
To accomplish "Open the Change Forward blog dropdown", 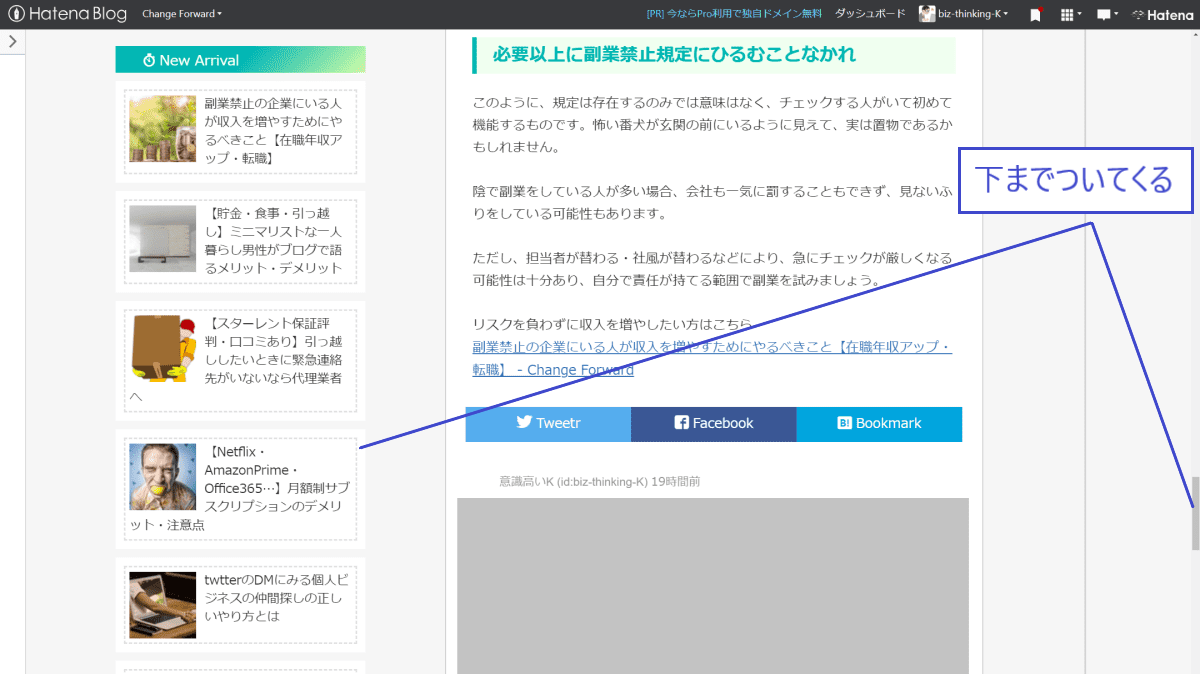I will (182, 14).
